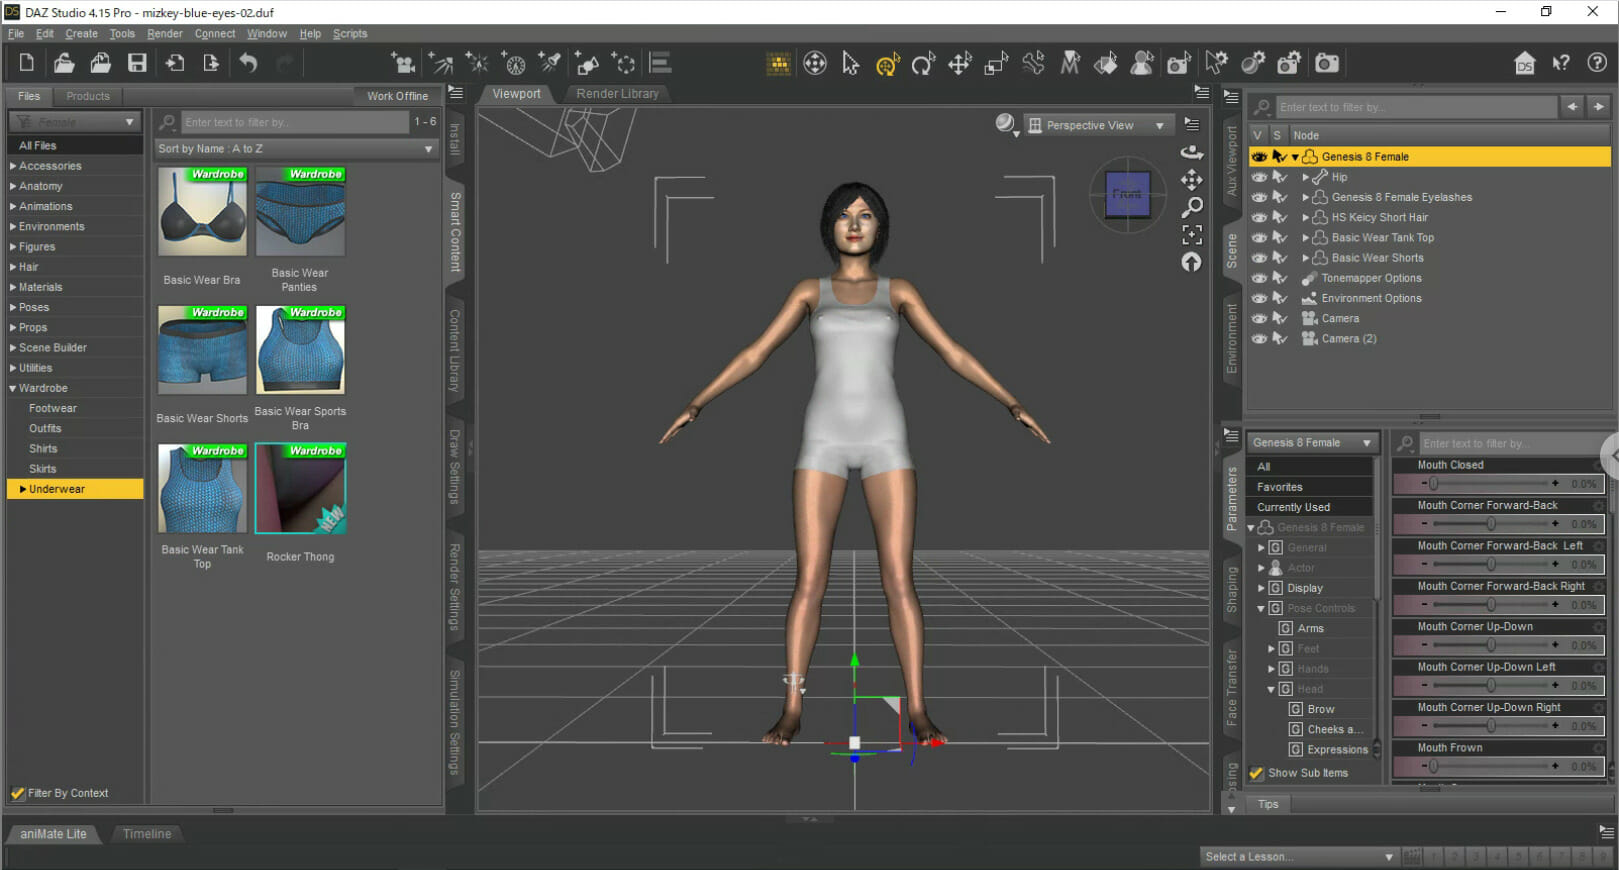The width and height of the screenshot is (1619, 870).
Task: Select the Currently Used filter
Action: pyautogui.click(x=1311, y=507)
